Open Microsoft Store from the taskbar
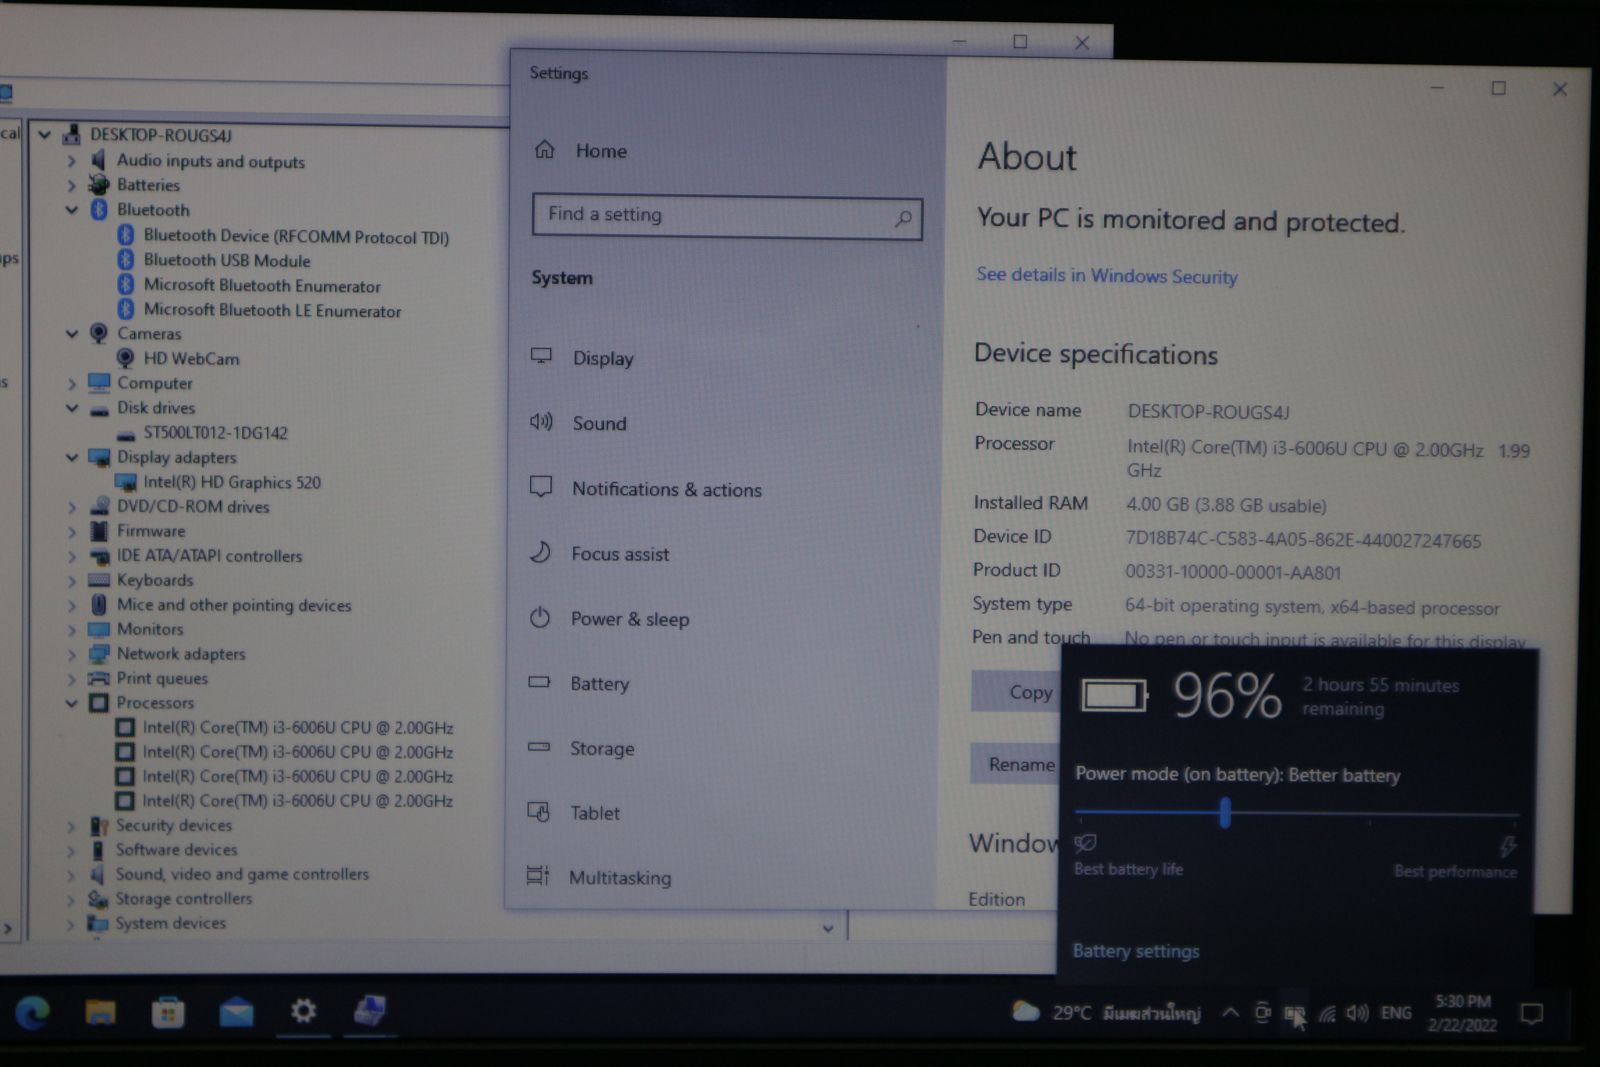 (168, 1013)
